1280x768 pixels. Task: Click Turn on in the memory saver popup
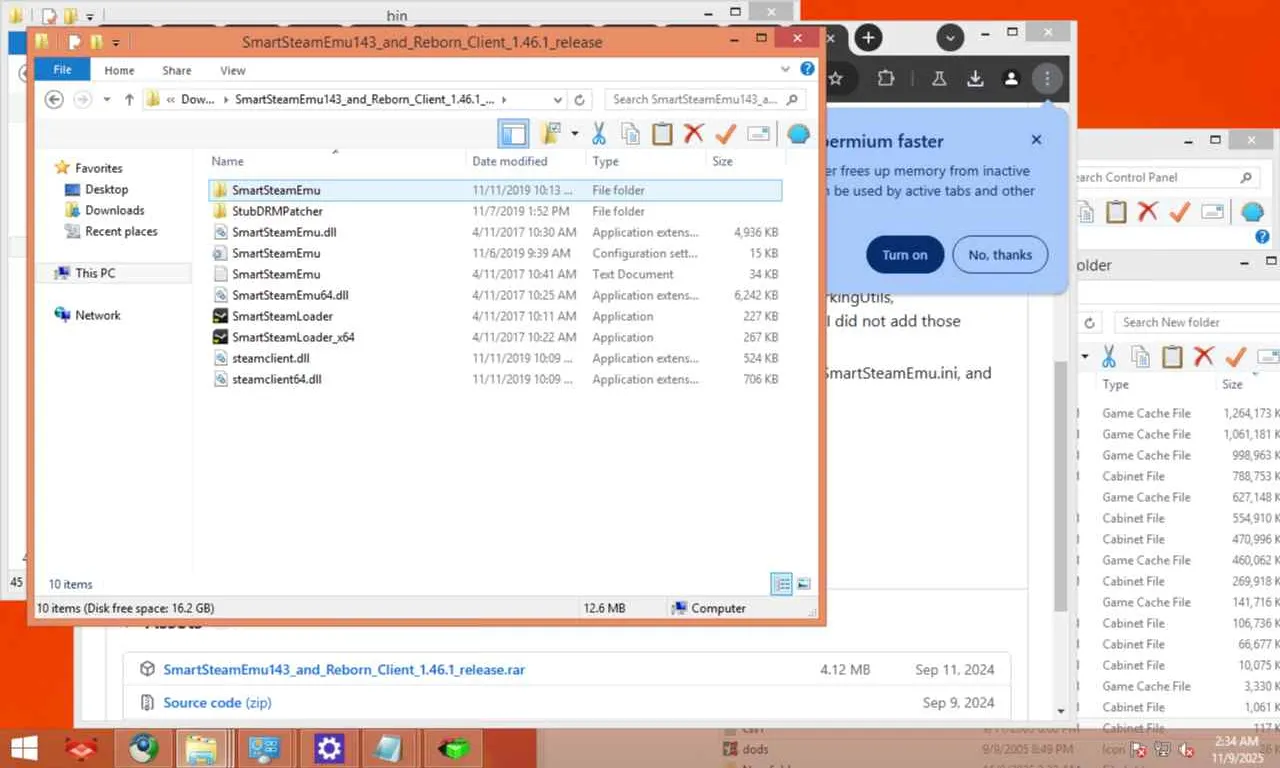[905, 254]
